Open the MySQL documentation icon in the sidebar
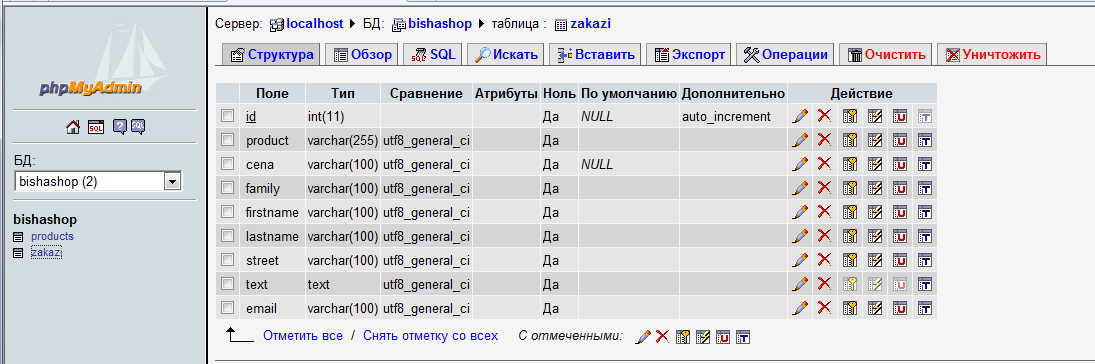 [137, 126]
